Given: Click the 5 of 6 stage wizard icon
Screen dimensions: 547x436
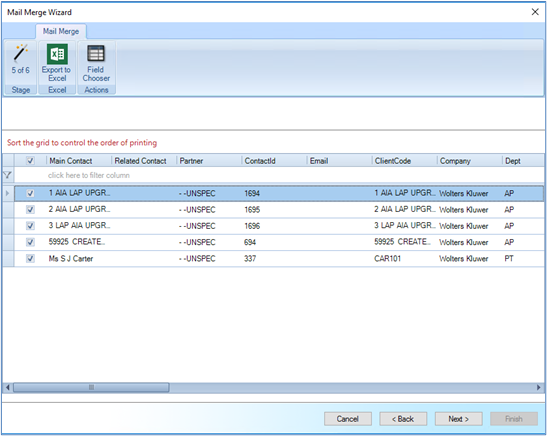Looking at the screenshot, I should pos(20,59).
